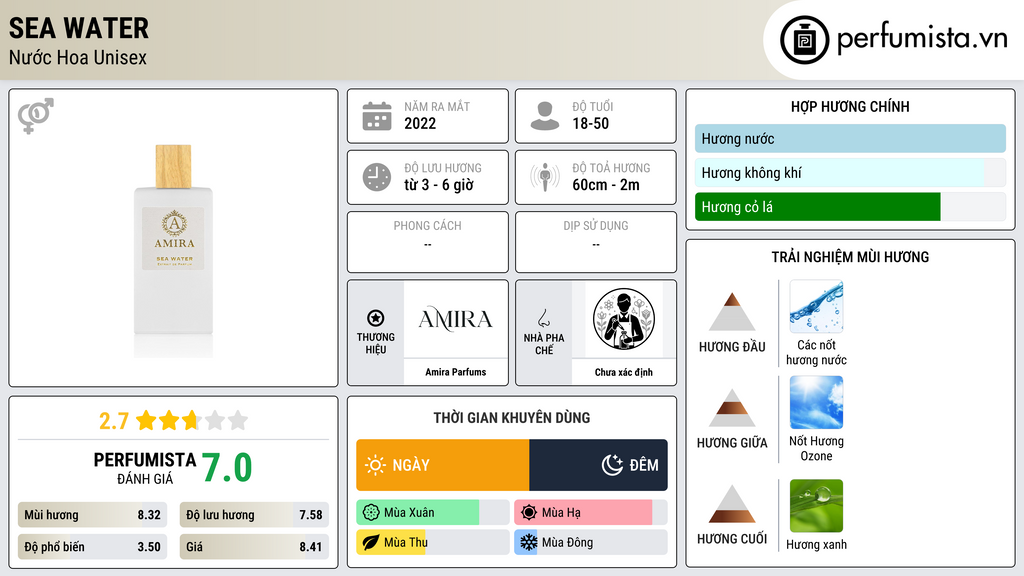Viewport: 1024px width, 576px height.
Task: Click the Amira Sea Water bottle image
Action: coord(174,248)
